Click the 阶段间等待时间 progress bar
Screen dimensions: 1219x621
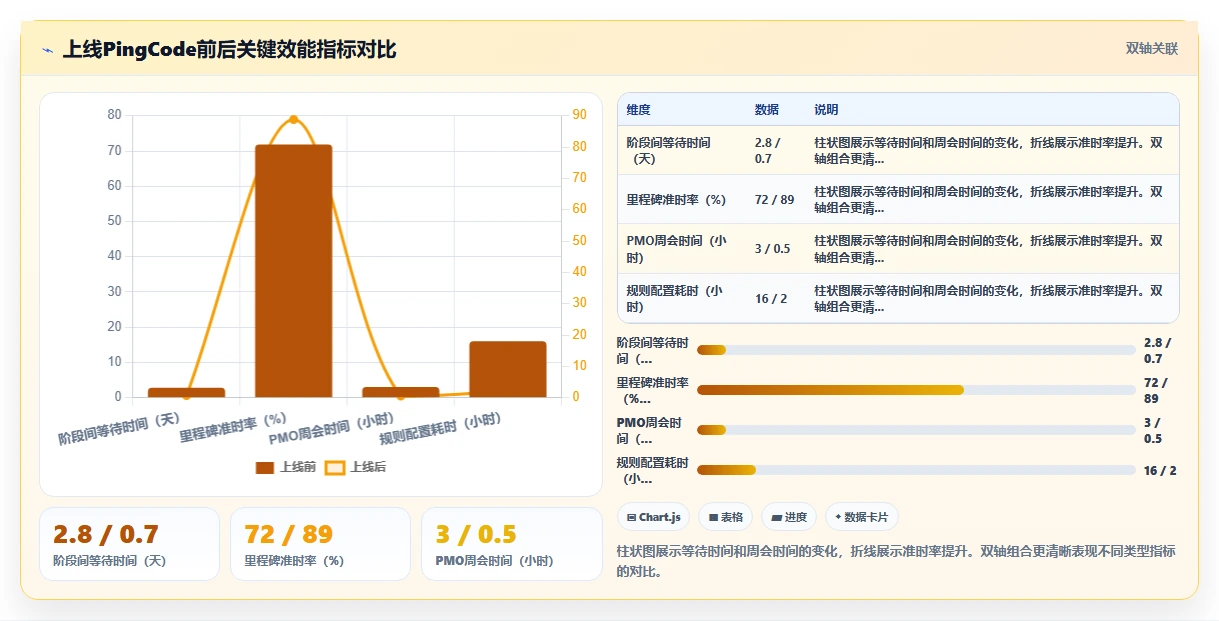pyautogui.click(x=916, y=350)
